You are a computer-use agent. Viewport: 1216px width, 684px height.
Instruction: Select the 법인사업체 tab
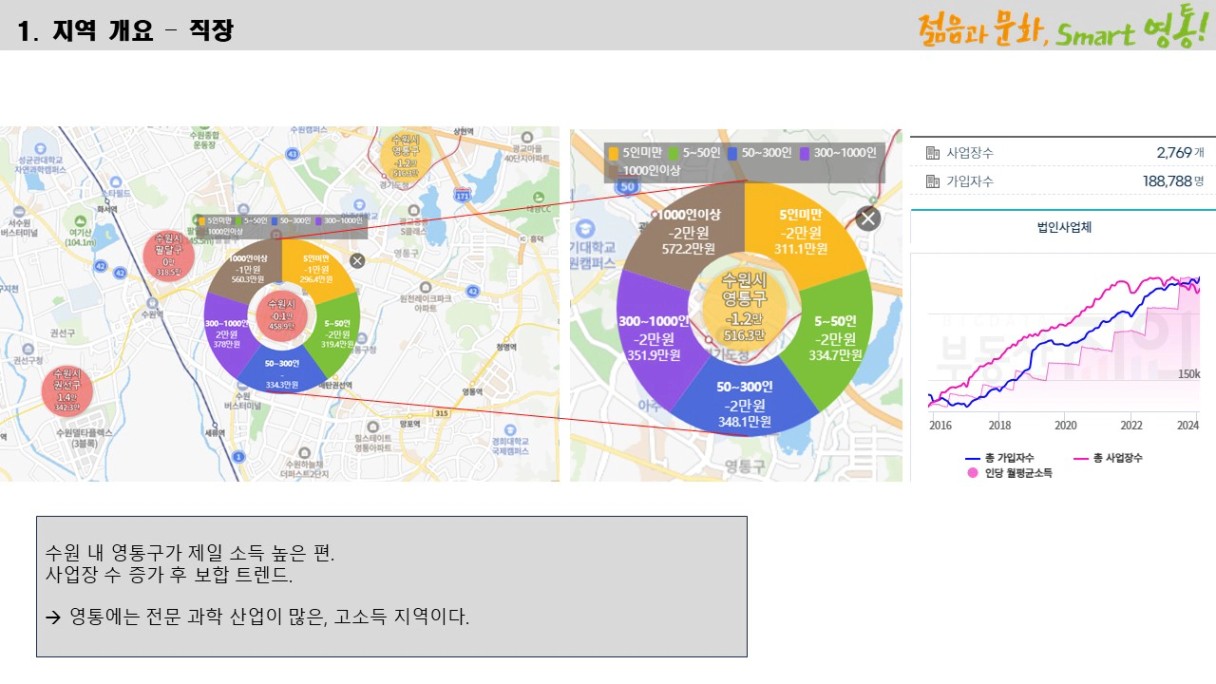click(x=1064, y=227)
